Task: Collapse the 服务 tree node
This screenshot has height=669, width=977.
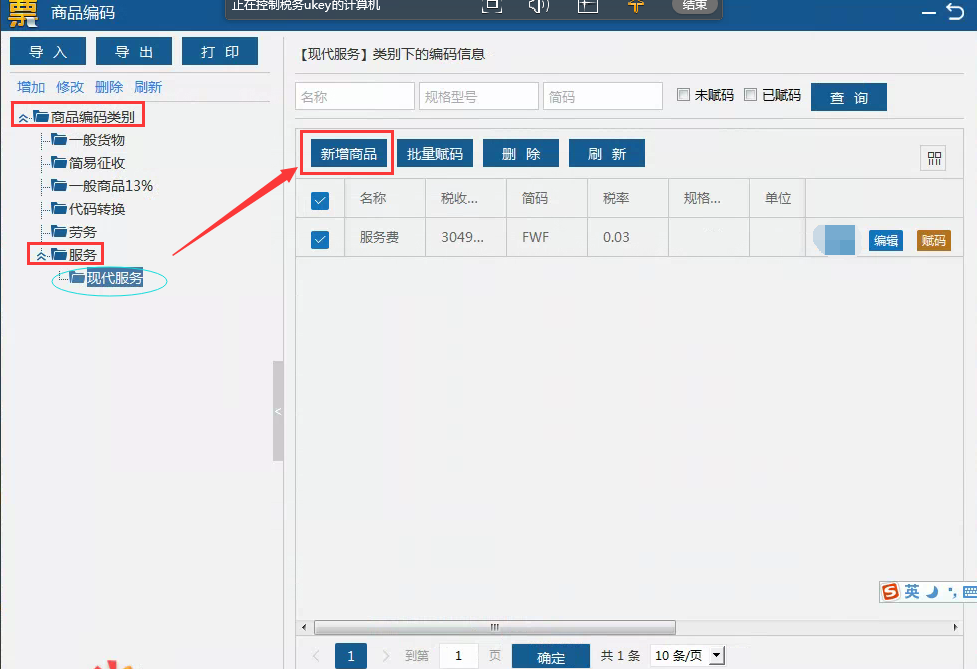Action: click(x=41, y=256)
